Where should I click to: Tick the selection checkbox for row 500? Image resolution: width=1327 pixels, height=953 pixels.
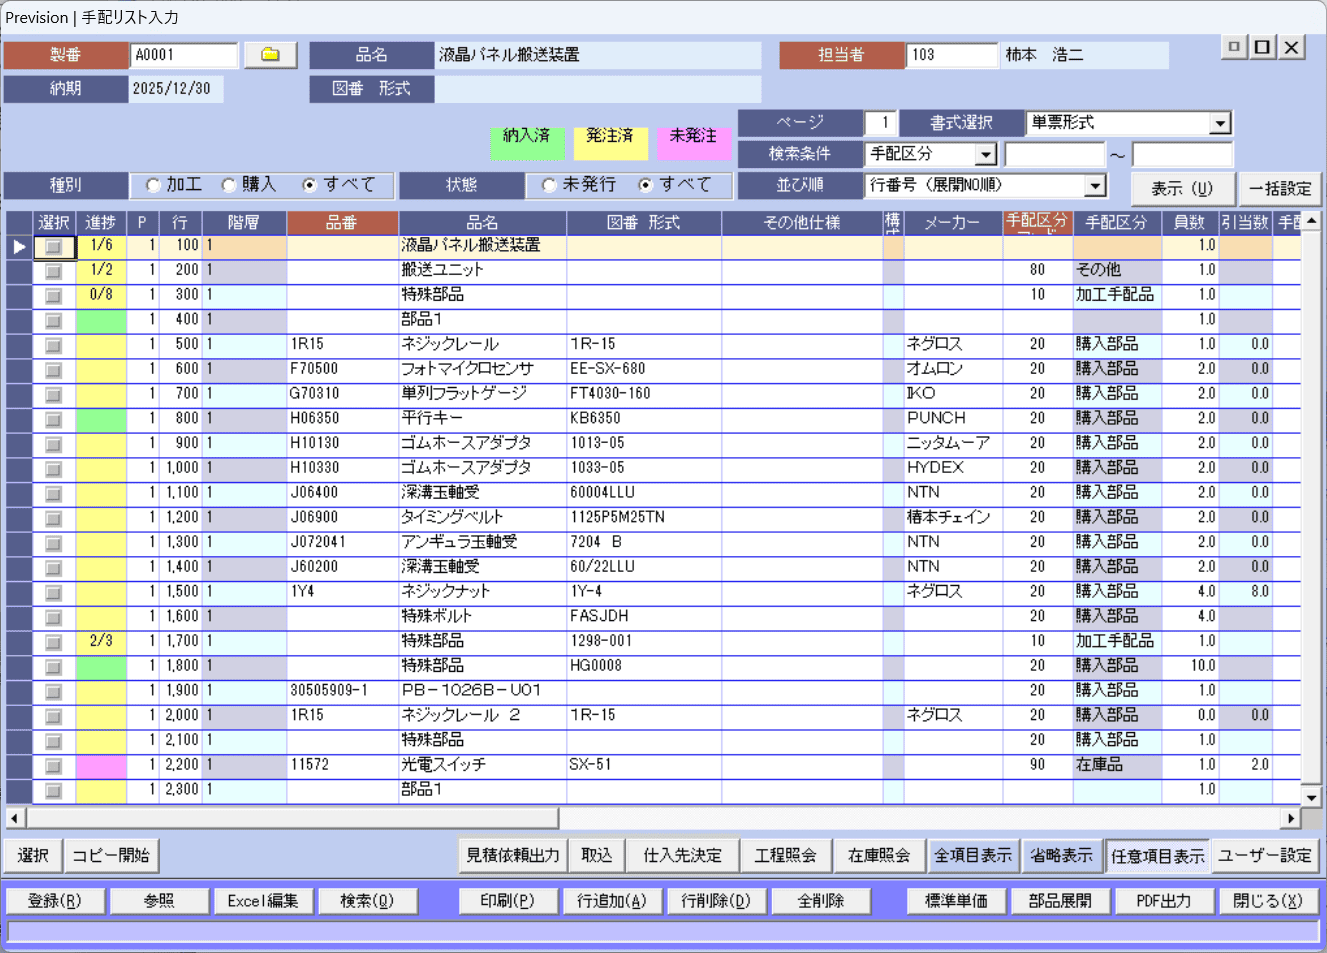[54, 345]
